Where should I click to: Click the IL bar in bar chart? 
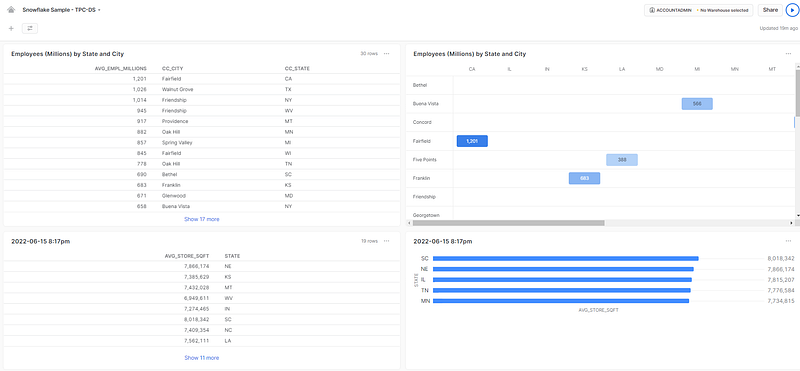tap(562, 280)
